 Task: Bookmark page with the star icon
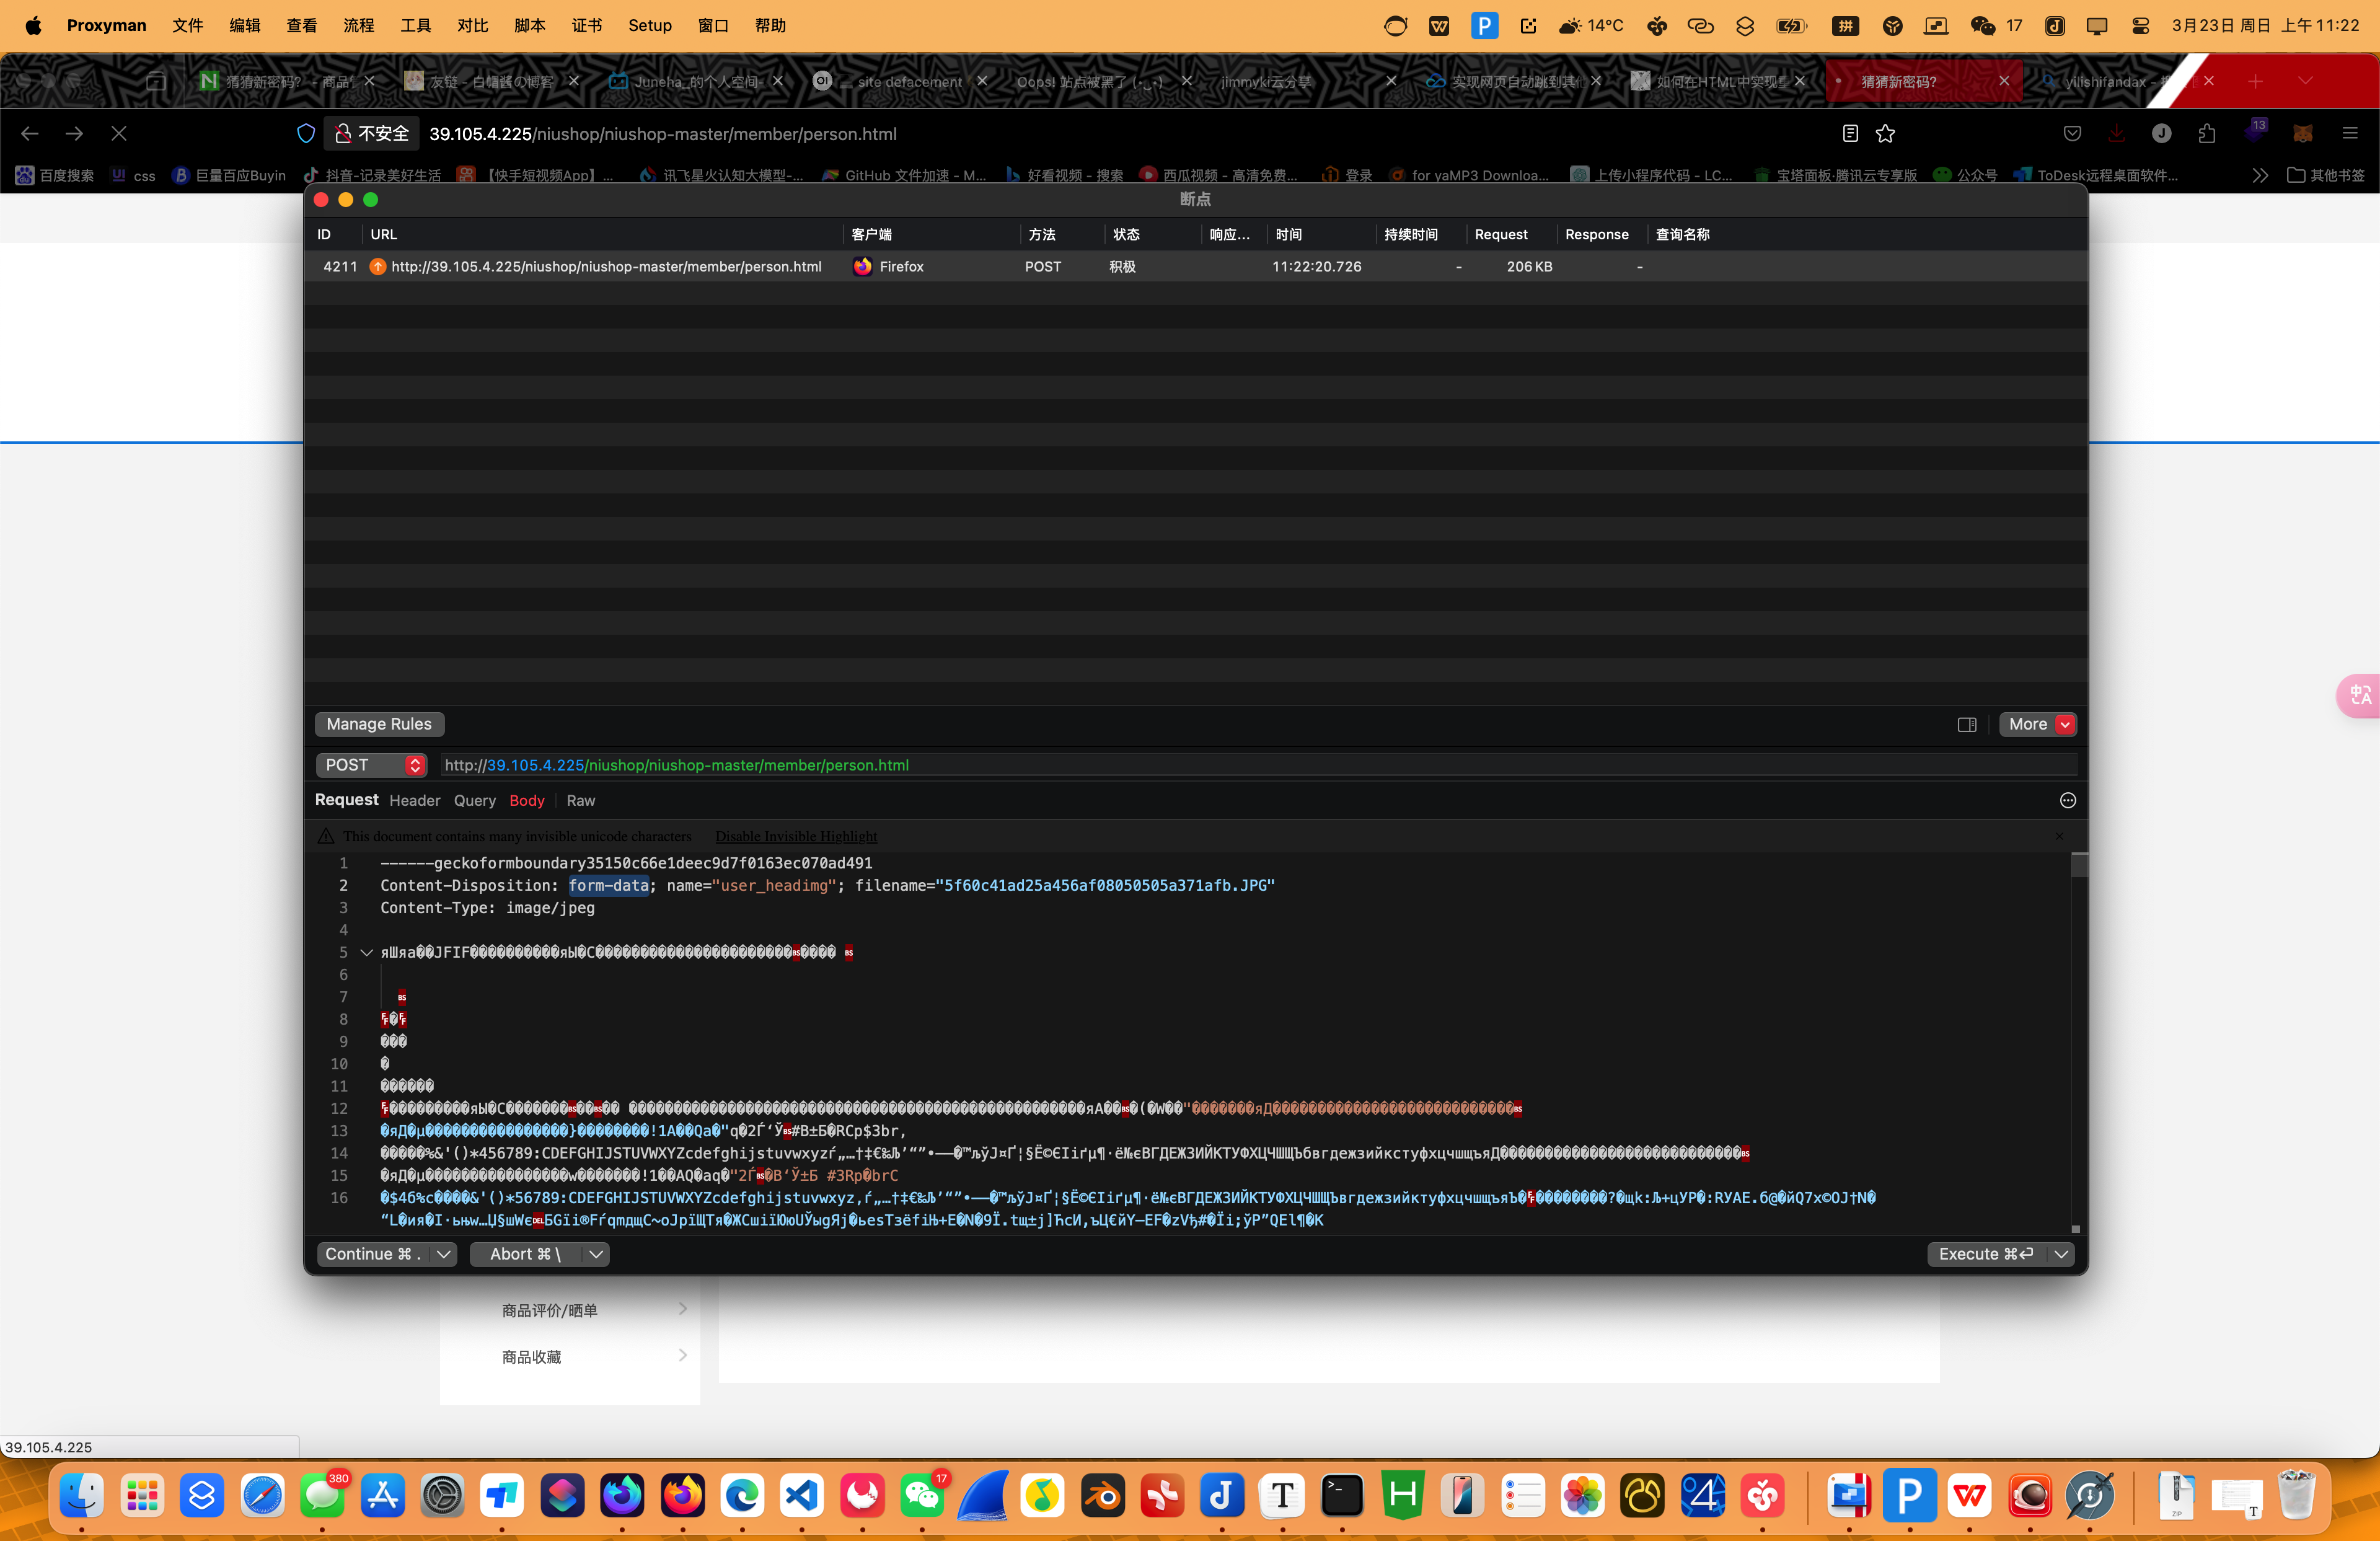(x=1885, y=134)
